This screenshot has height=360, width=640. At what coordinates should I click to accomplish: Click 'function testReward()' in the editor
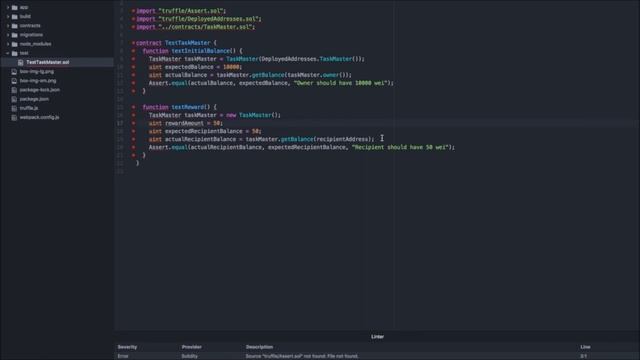tap(179, 107)
